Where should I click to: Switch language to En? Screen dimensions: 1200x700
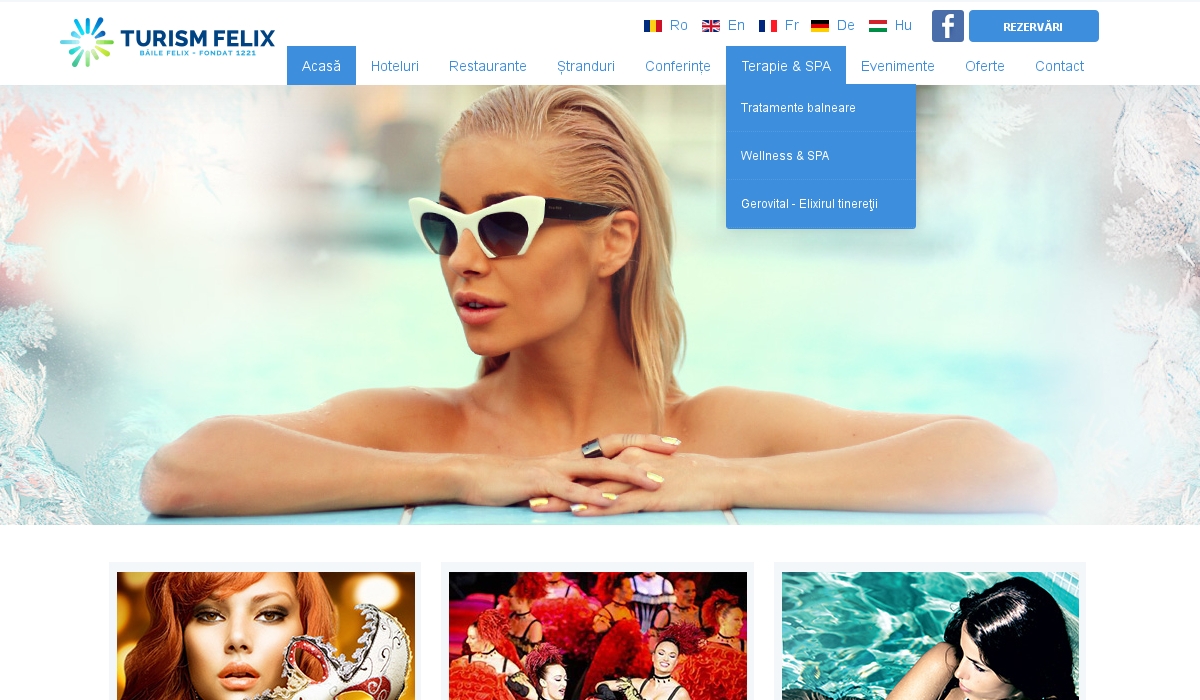pyautogui.click(x=736, y=26)
